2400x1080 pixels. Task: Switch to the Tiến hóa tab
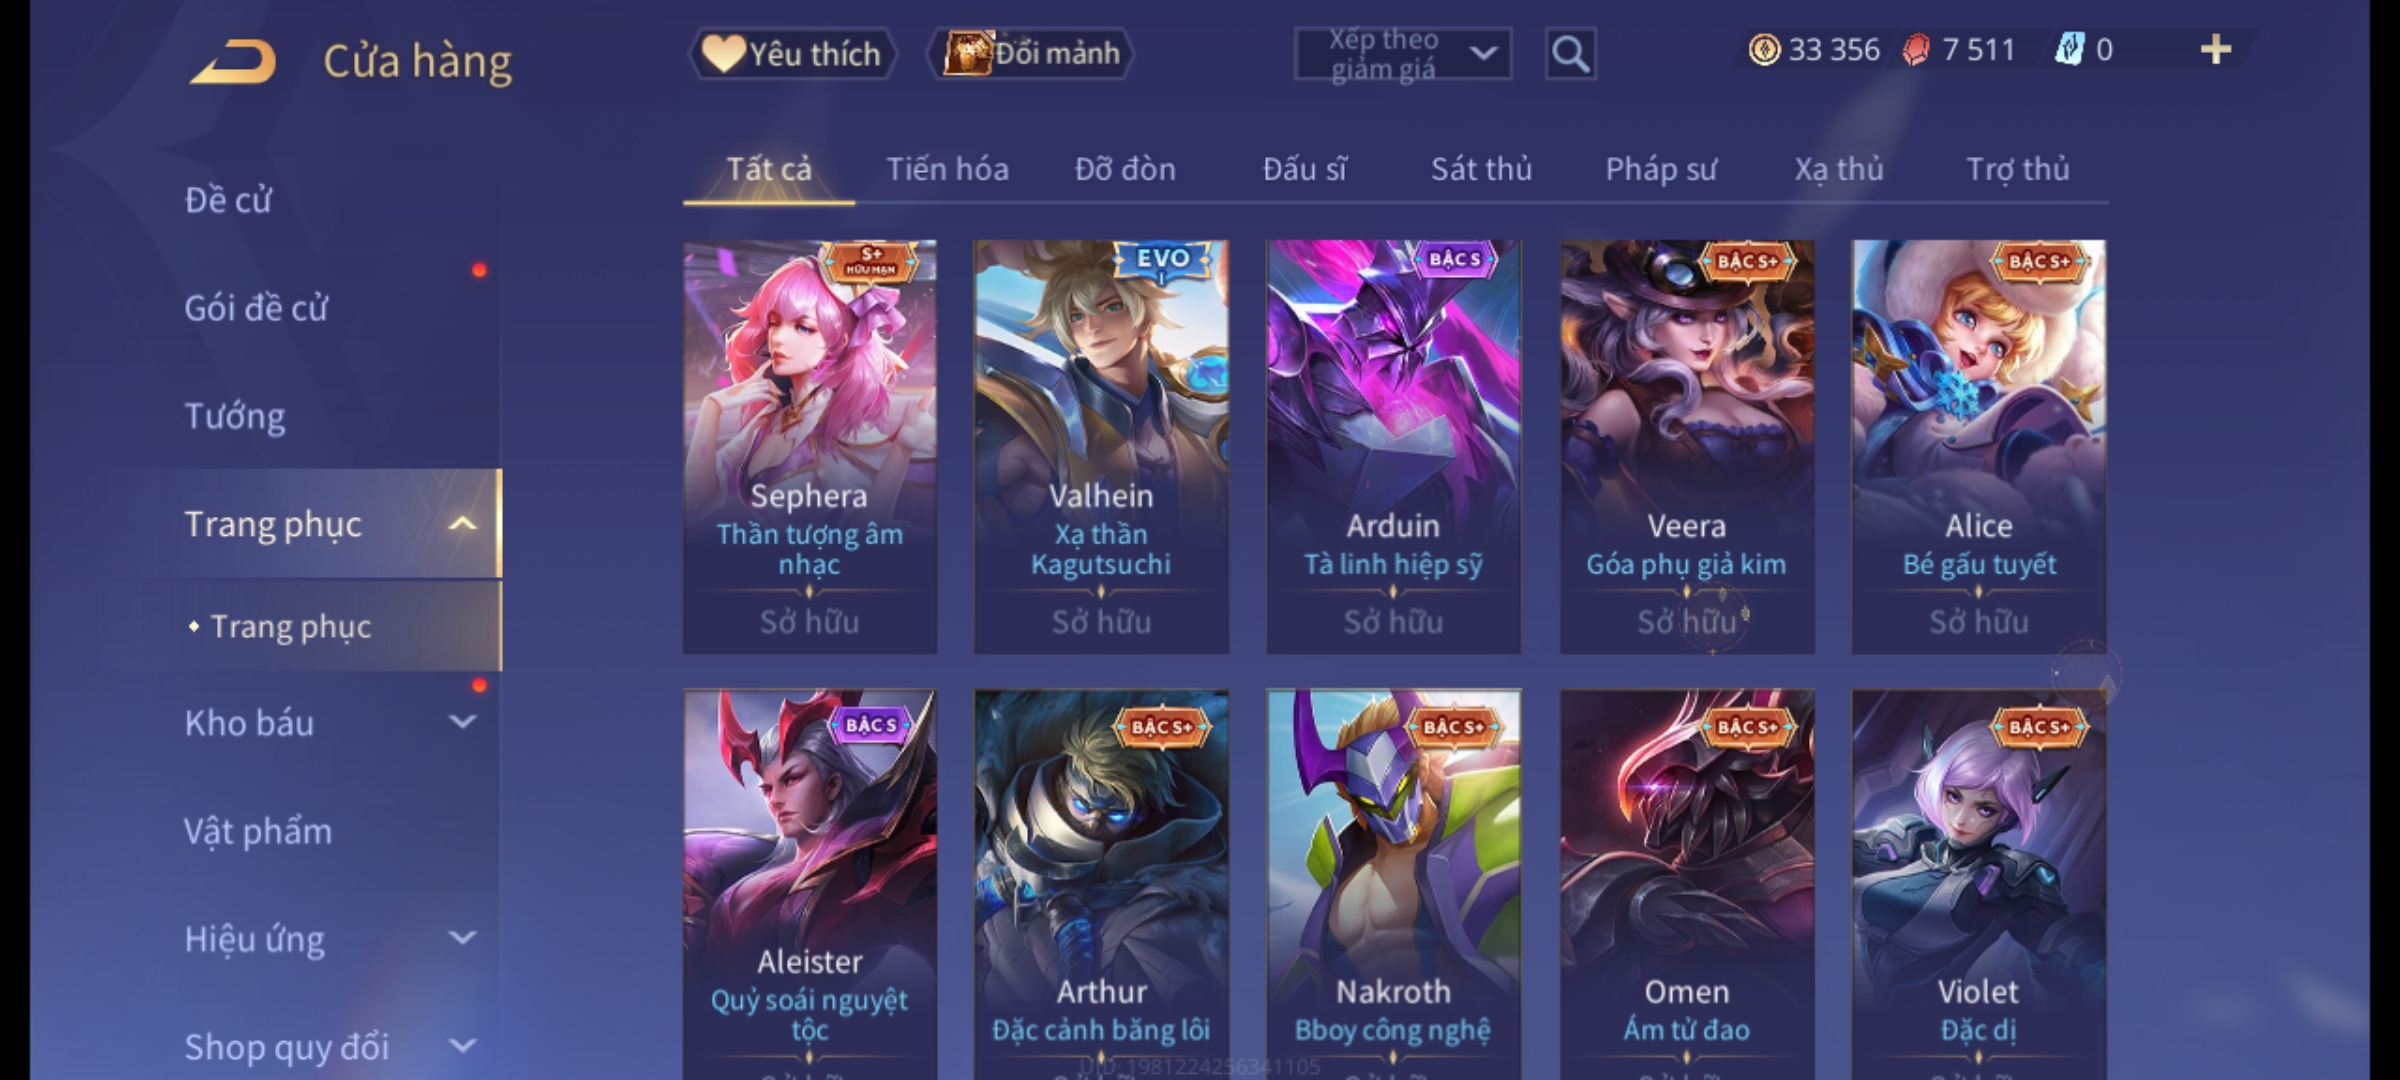tap(947, 169)
